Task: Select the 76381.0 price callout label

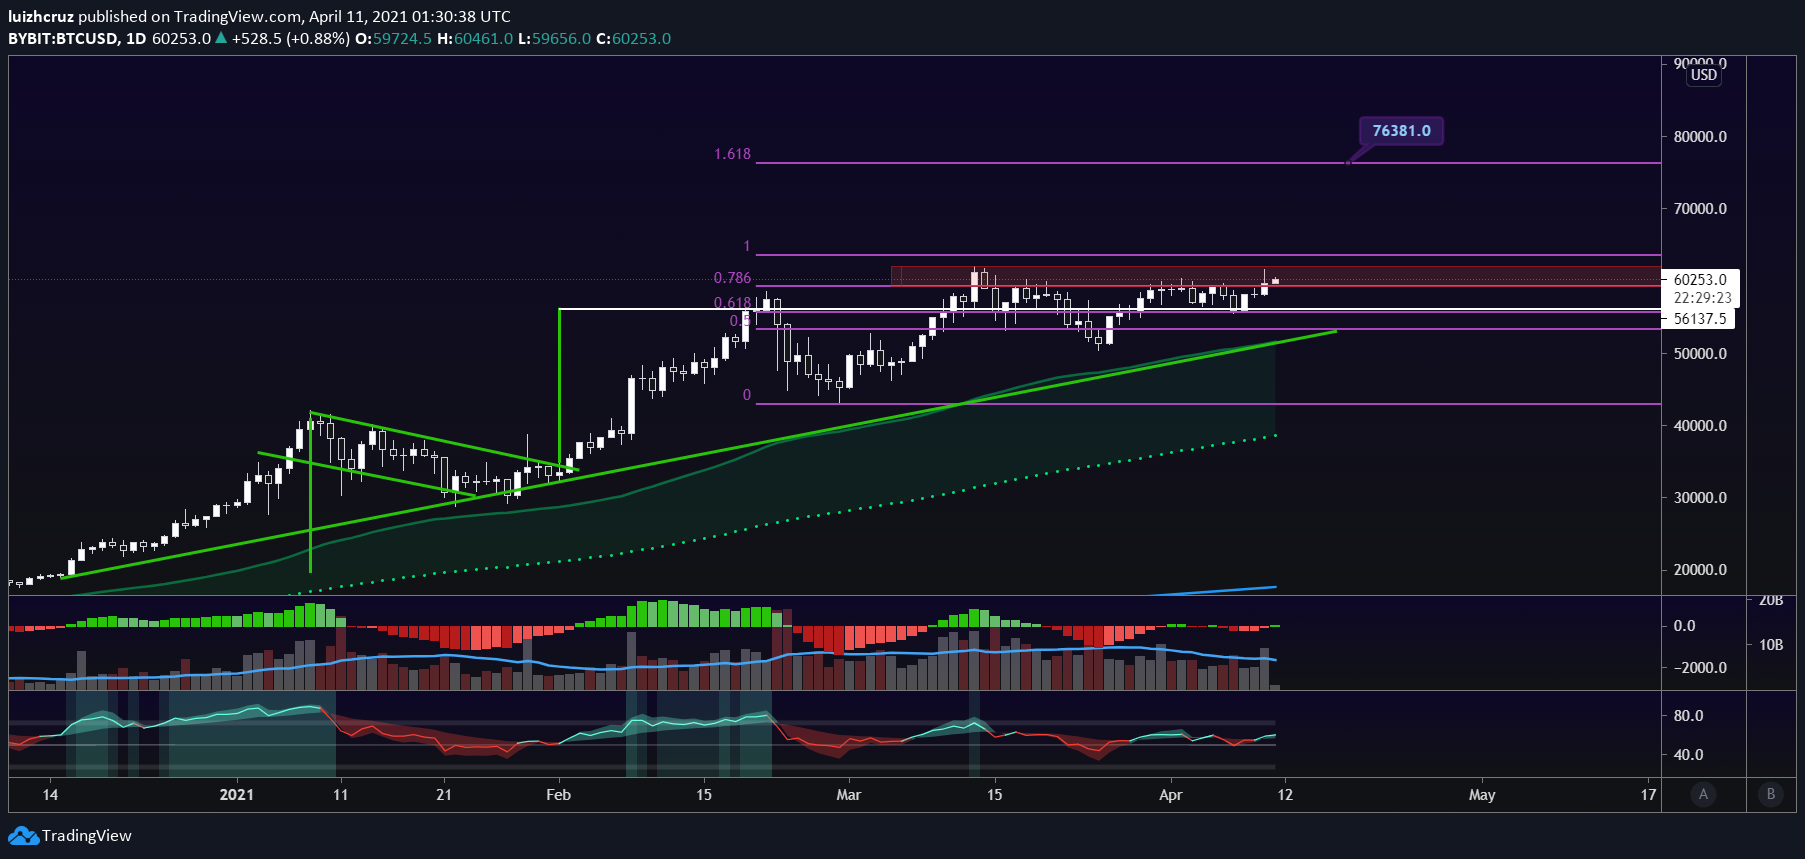Action: tap(1401, 131)
